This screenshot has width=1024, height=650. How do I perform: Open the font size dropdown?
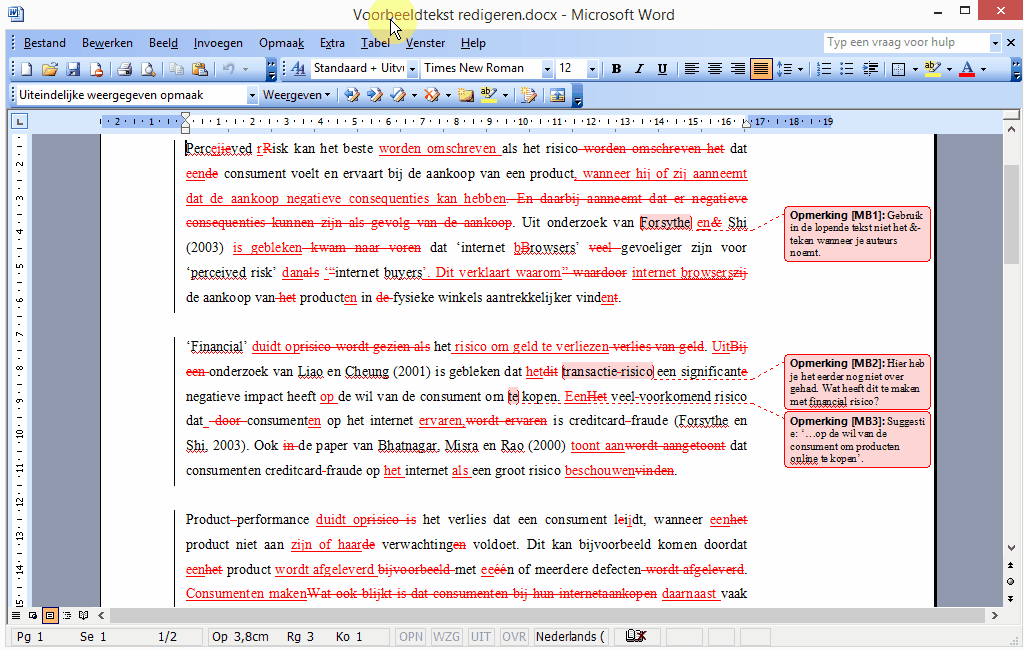pyautogui.click(x=592, y=69)
